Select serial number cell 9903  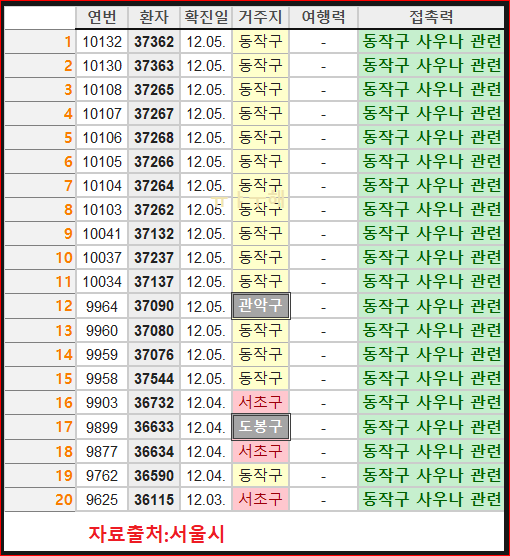[102, 403]
